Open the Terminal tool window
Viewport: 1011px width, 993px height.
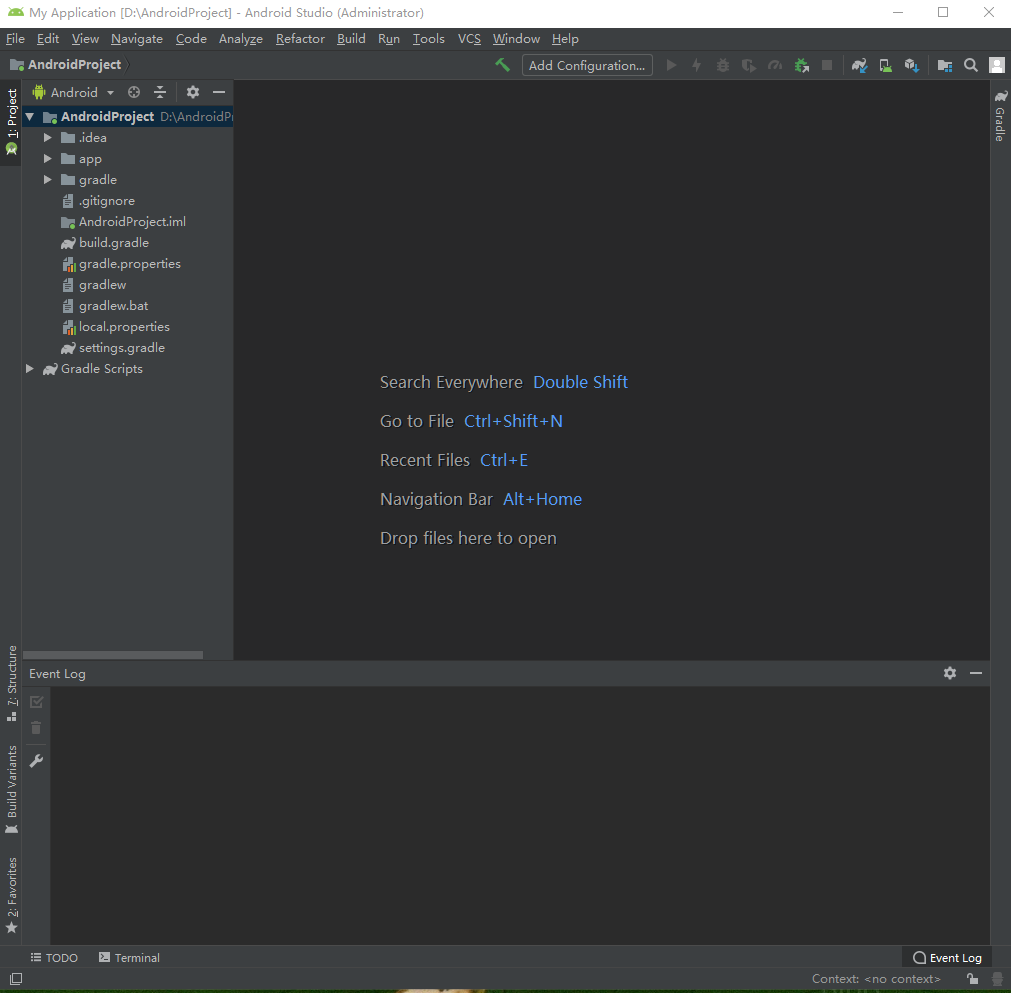click(x=129, y=958)
